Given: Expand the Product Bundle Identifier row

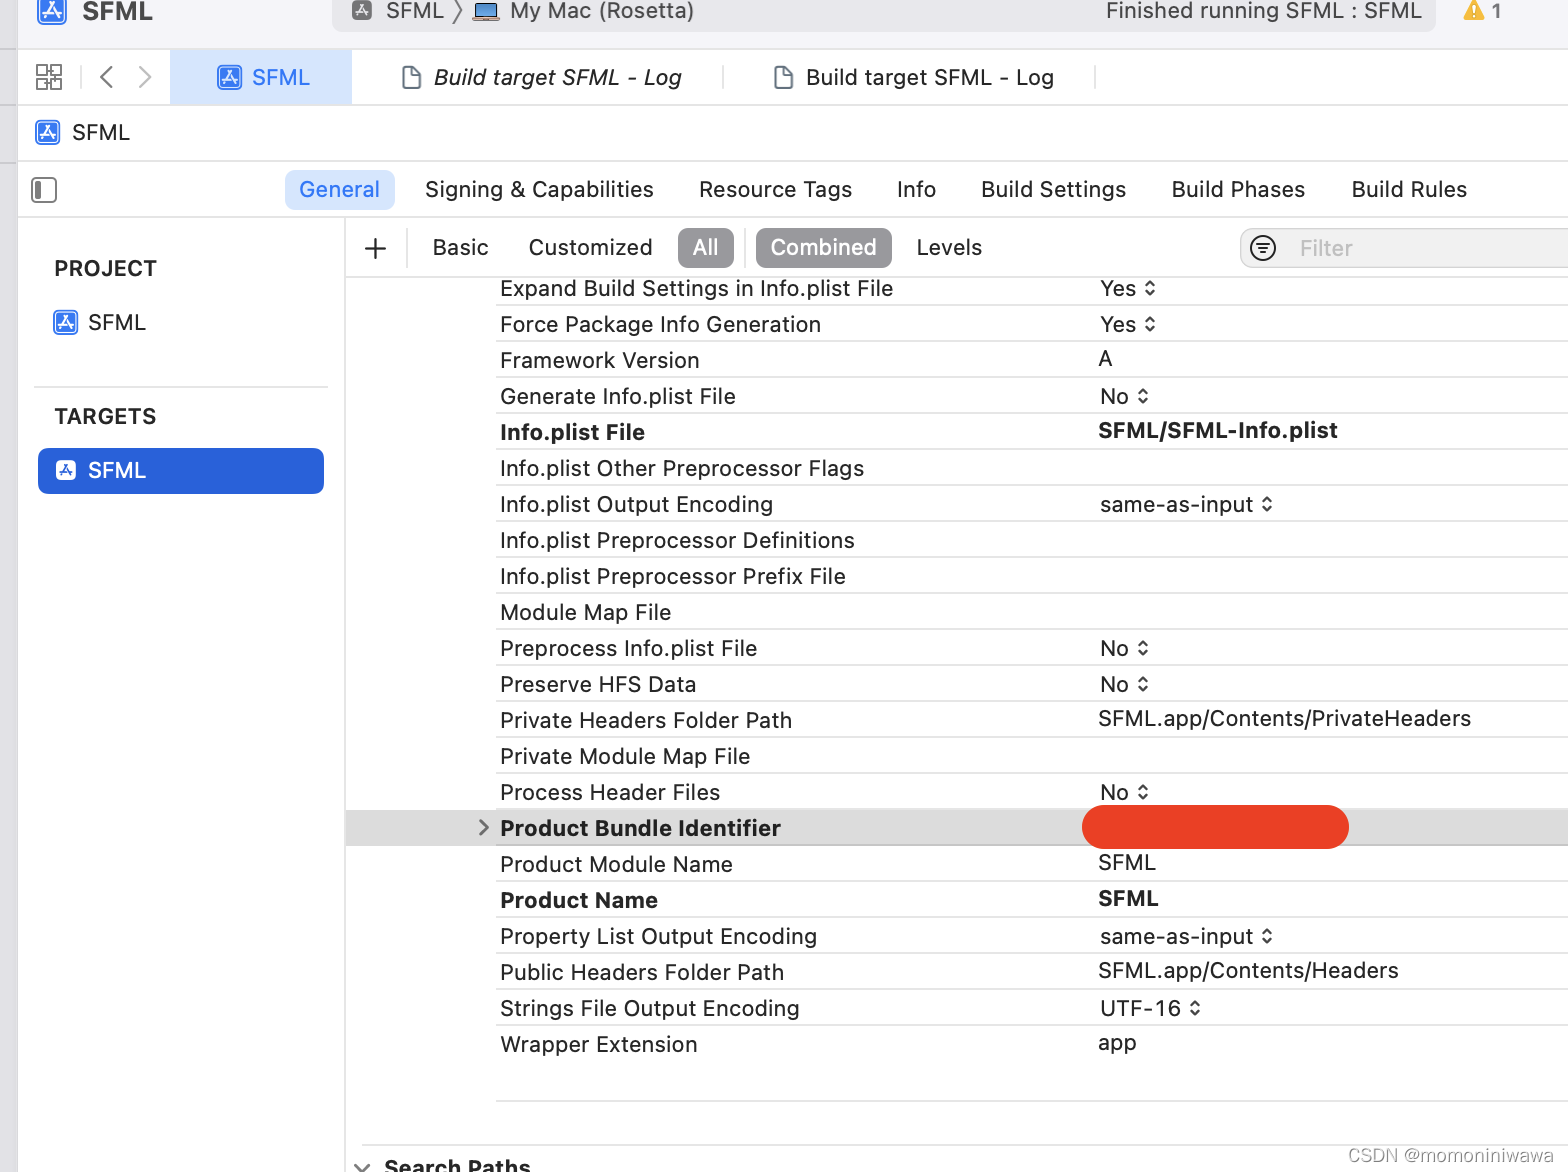Looking at the screenshot, I should coord(483,827).
